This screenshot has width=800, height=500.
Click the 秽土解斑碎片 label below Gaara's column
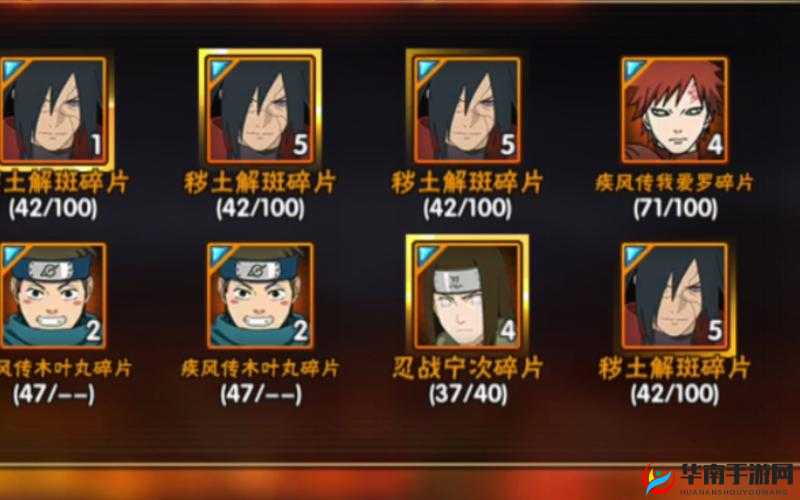(674, 368)
